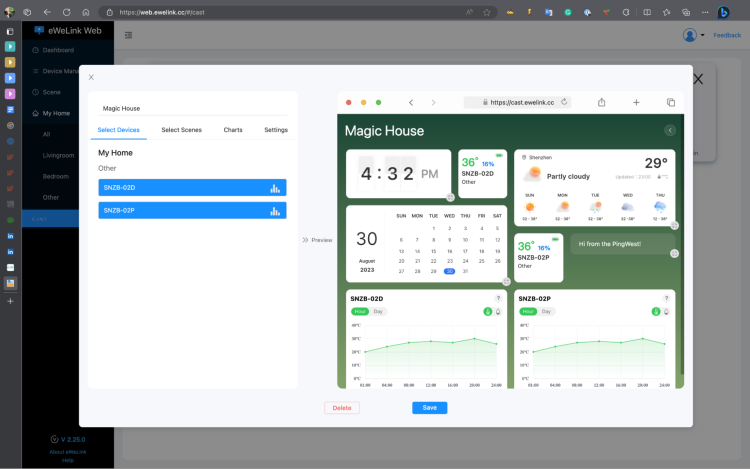Select Day view on SNZB-02D chart
The image size is (750, 469).
(x=378, y=312)
